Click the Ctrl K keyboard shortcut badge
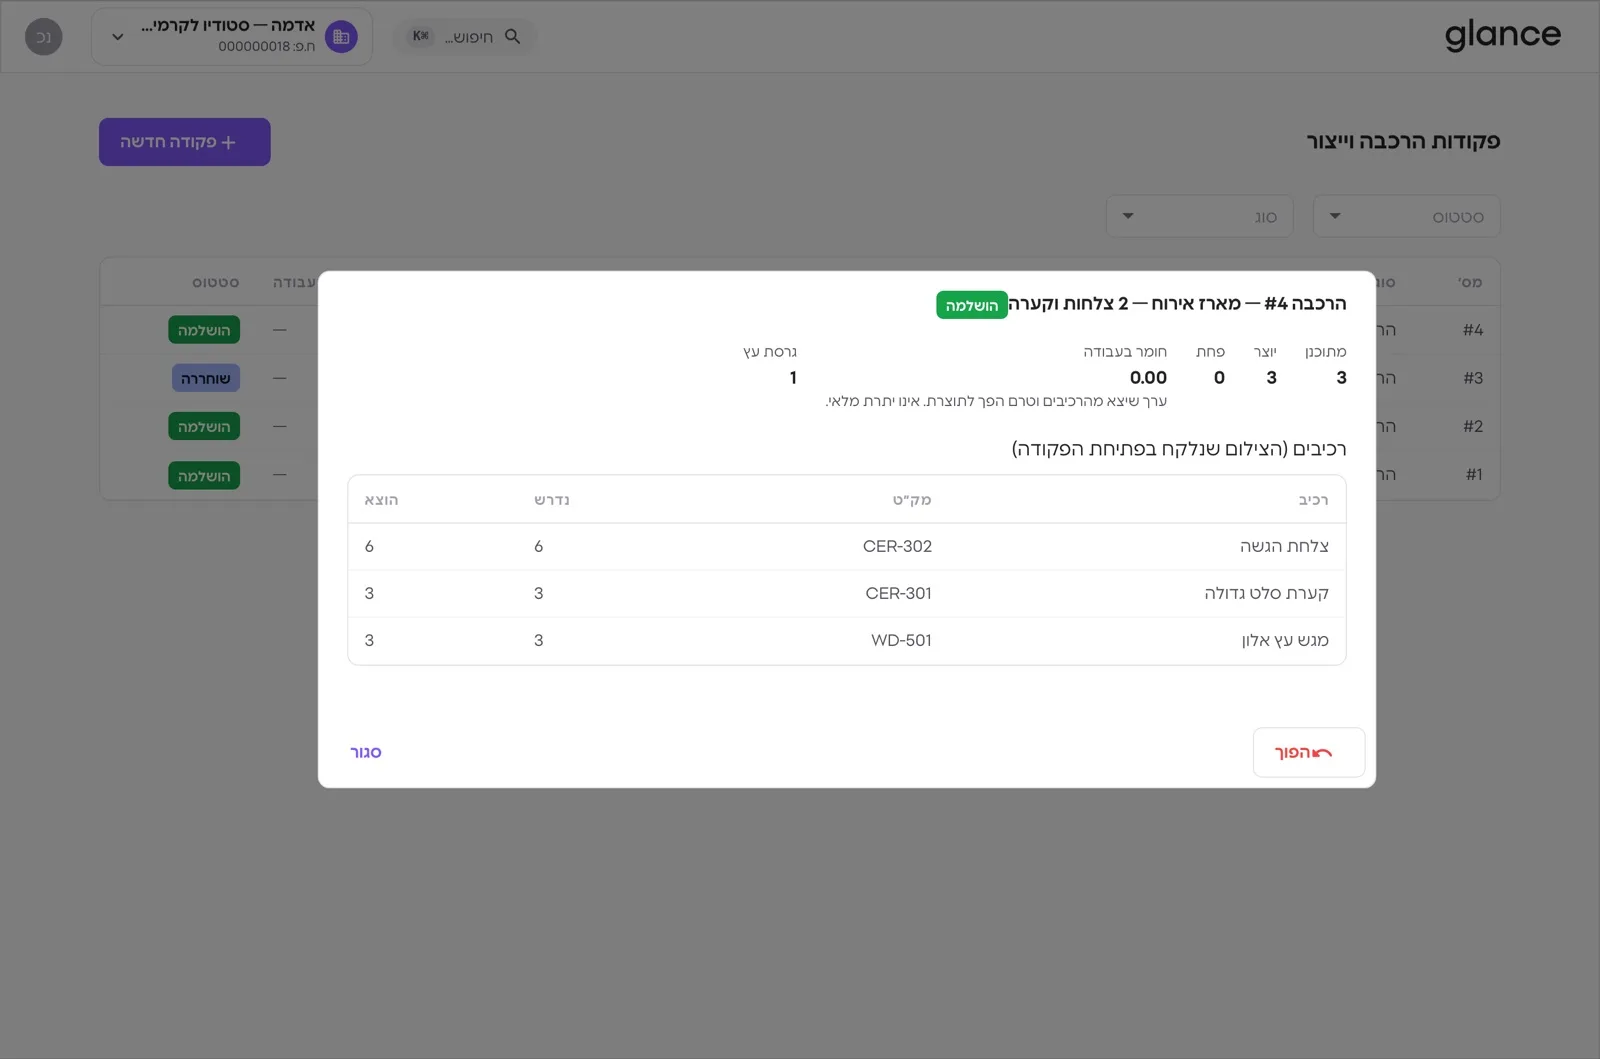Viewport: 1600px width, 1059px height. tap(421, 36)
